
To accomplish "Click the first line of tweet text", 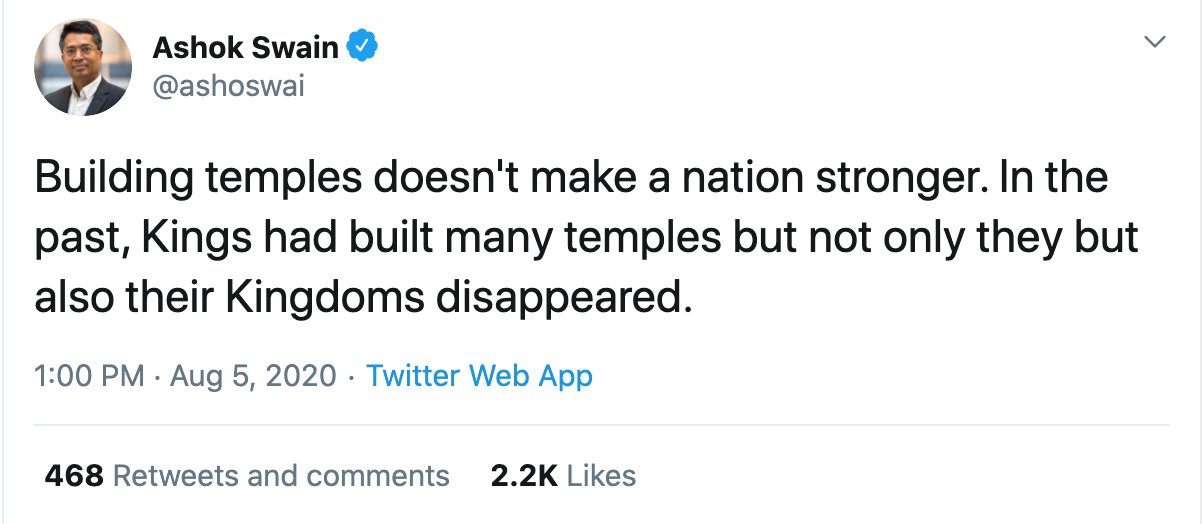I will pyautogui.click(x=570, y=178).
